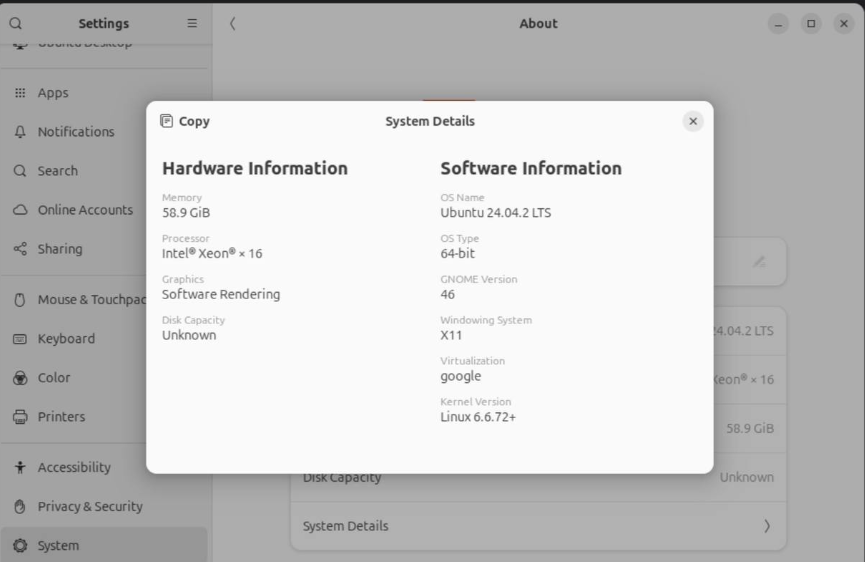Image resolution: width=865 pixels, height=562 pixels.
Task: Select System in the sidebar
Action: [105, 545]
